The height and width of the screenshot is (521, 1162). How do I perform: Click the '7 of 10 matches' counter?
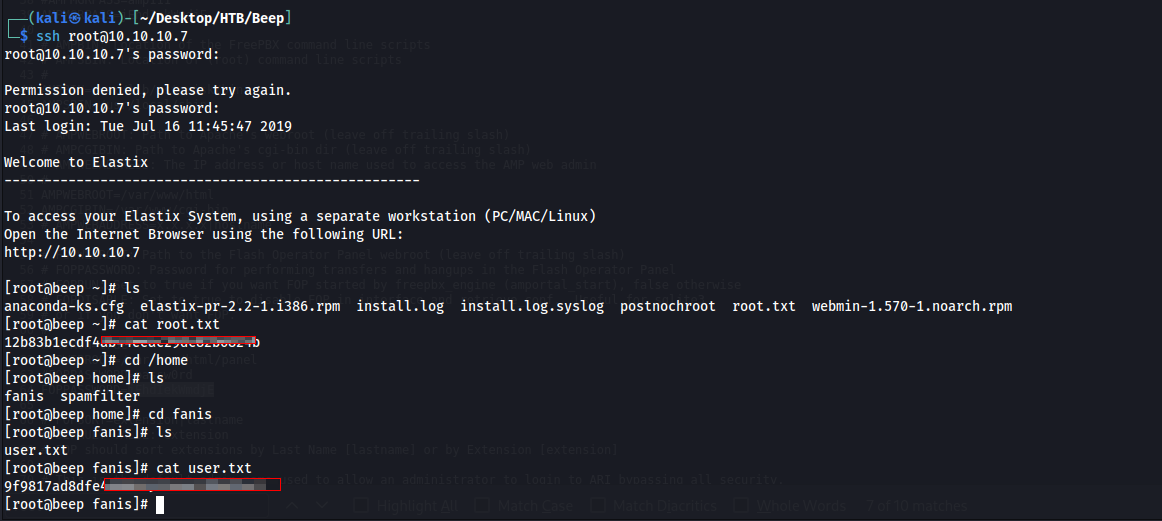point(917,505)
